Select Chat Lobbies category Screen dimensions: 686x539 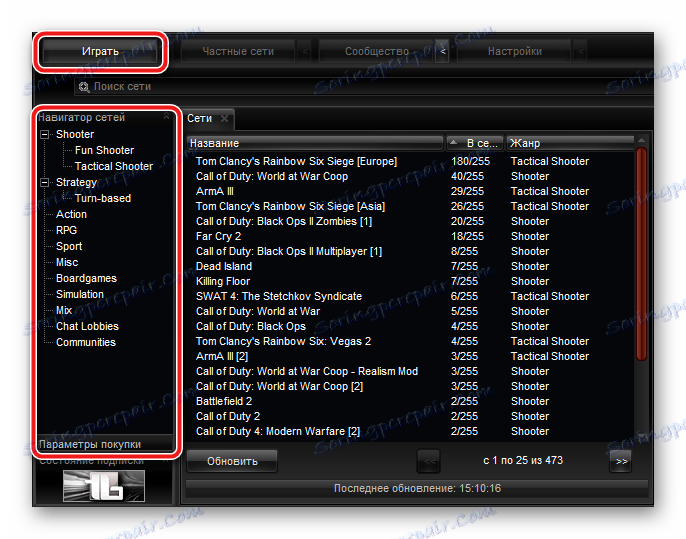point(88,326)
